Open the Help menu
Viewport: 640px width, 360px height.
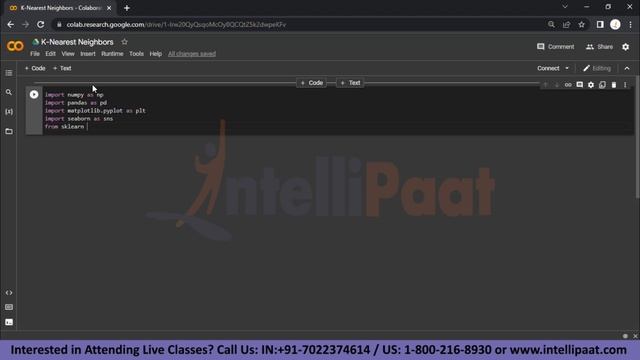tap(156, 54)
